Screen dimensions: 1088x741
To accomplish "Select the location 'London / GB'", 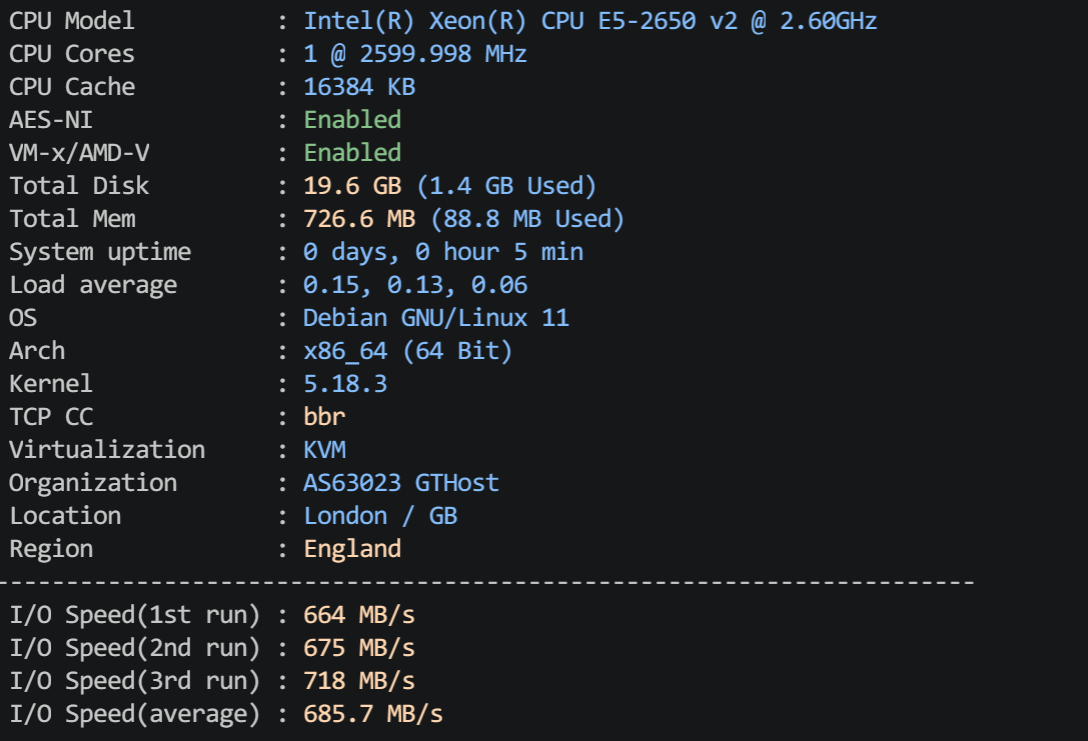I will (380, 516).
